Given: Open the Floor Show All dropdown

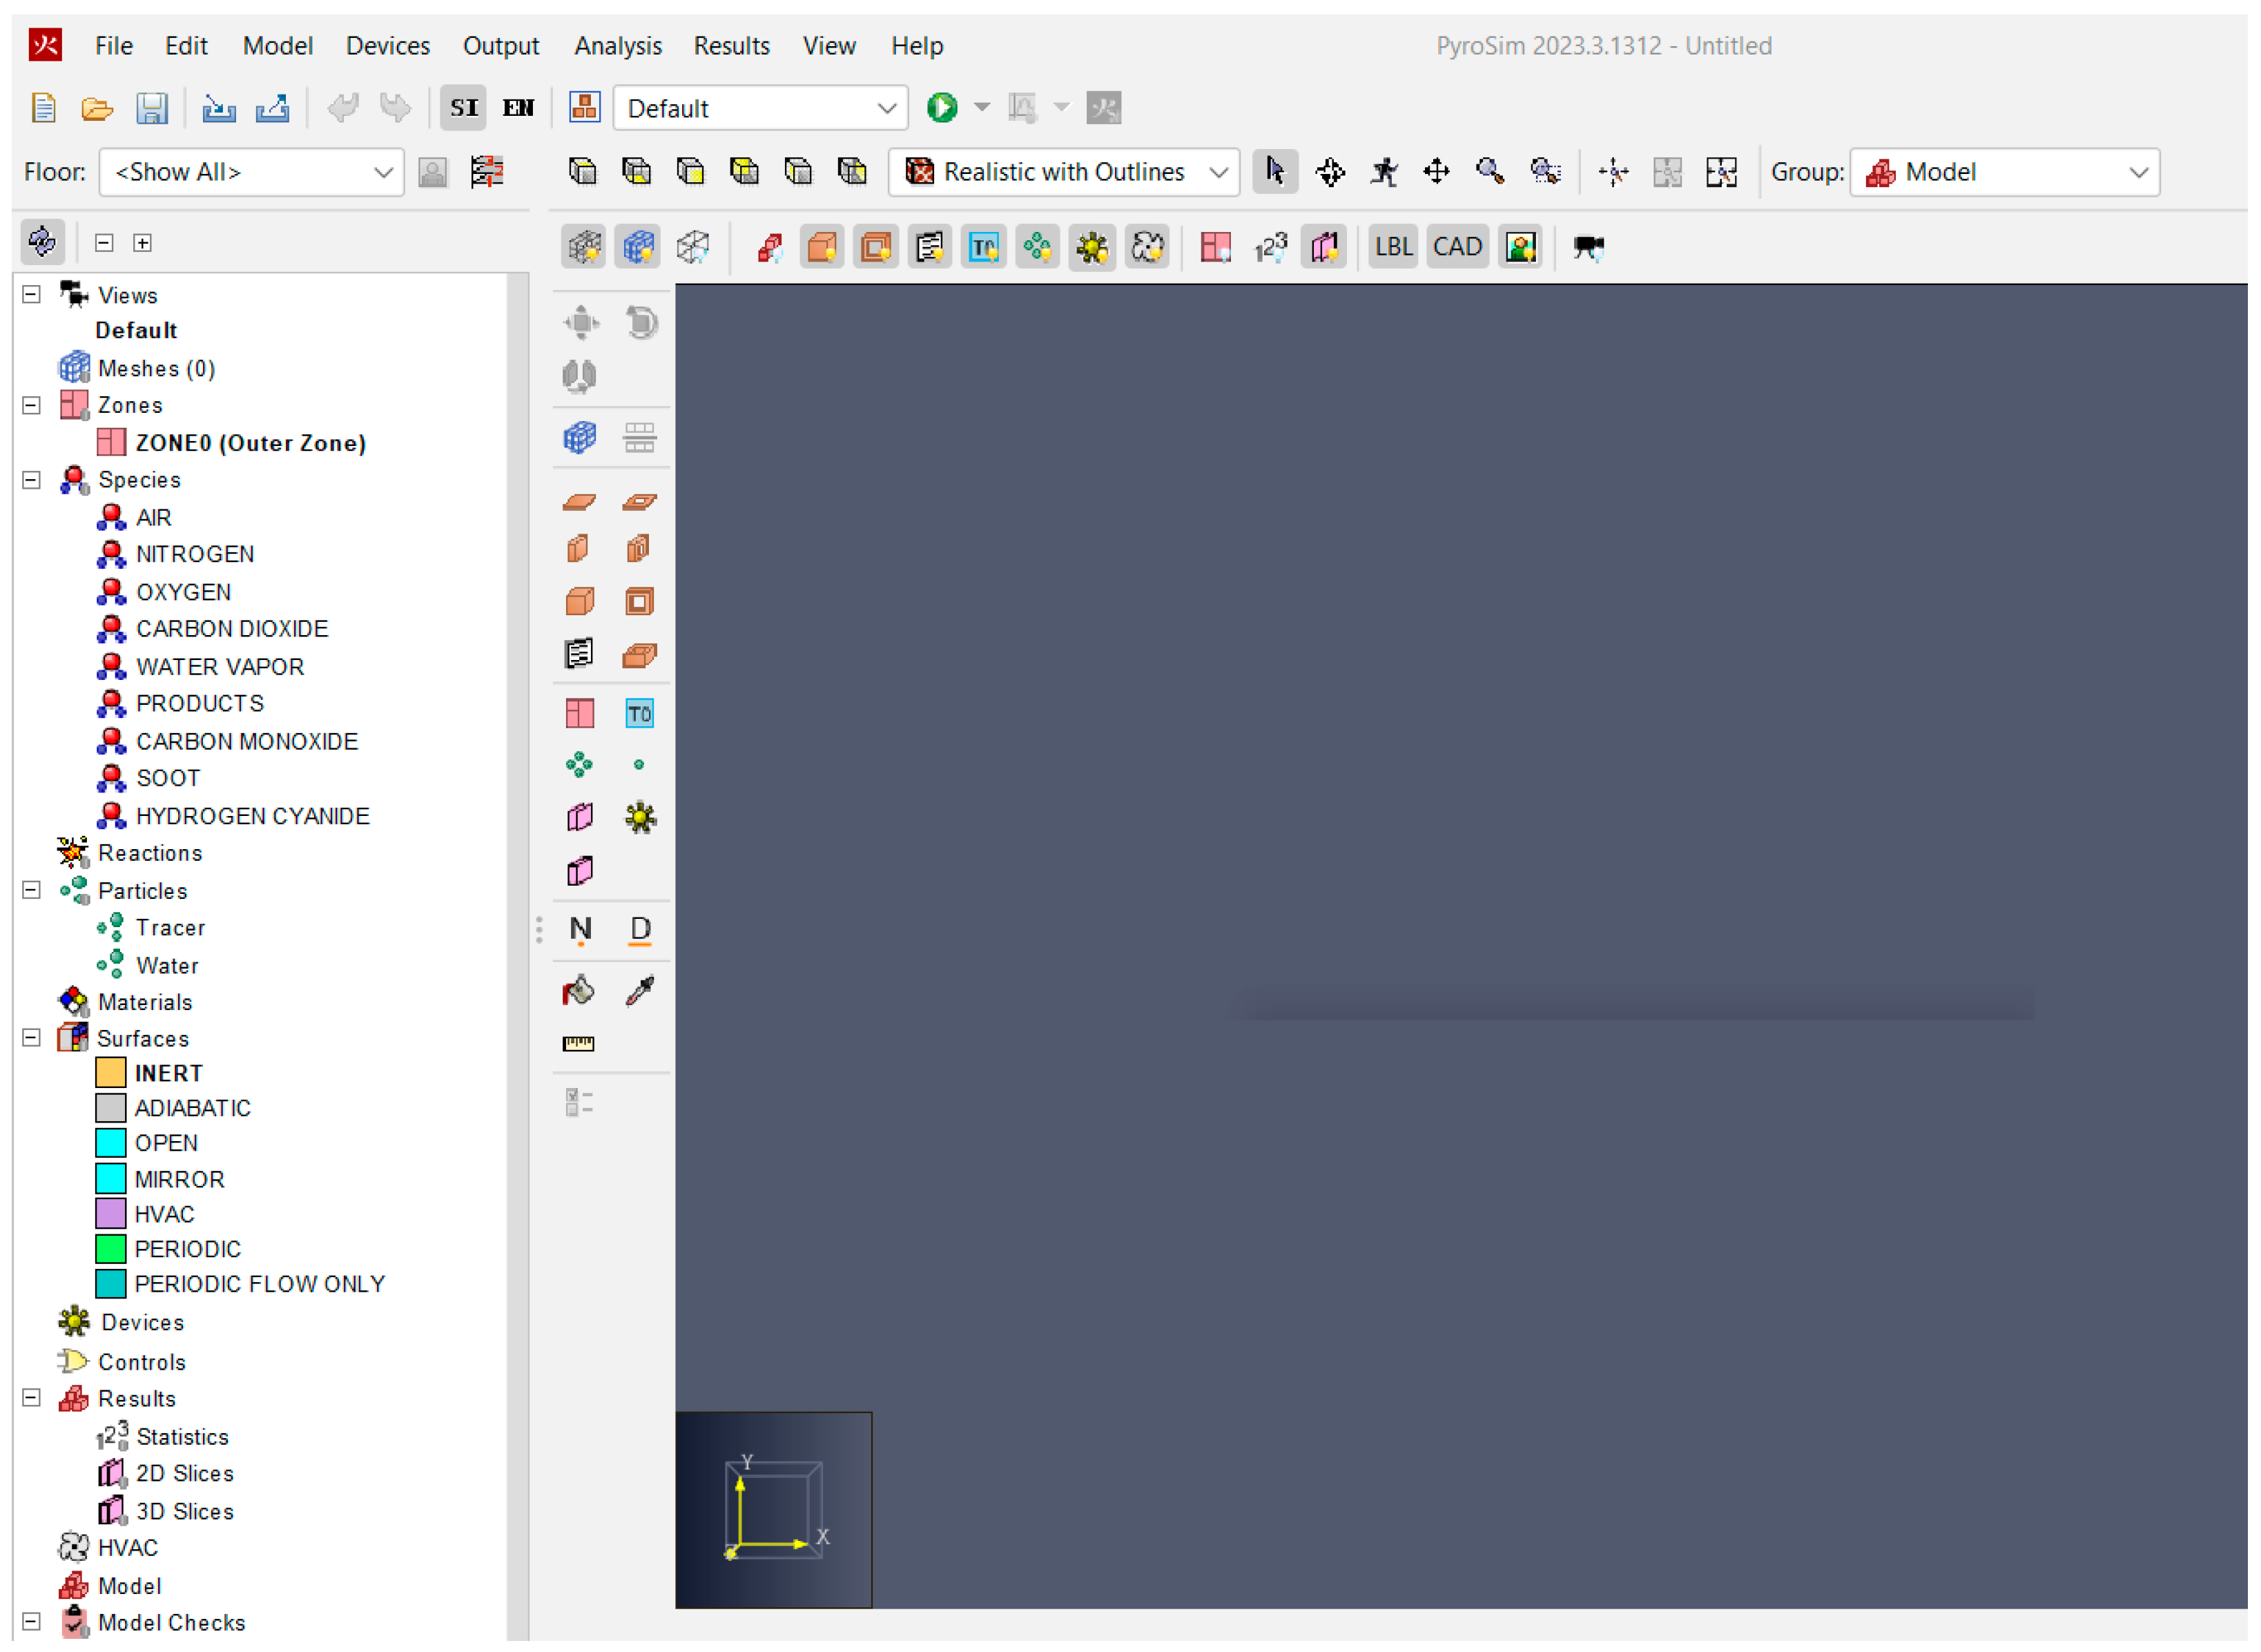Looking at the screenshot, I should tap(252, 172).
